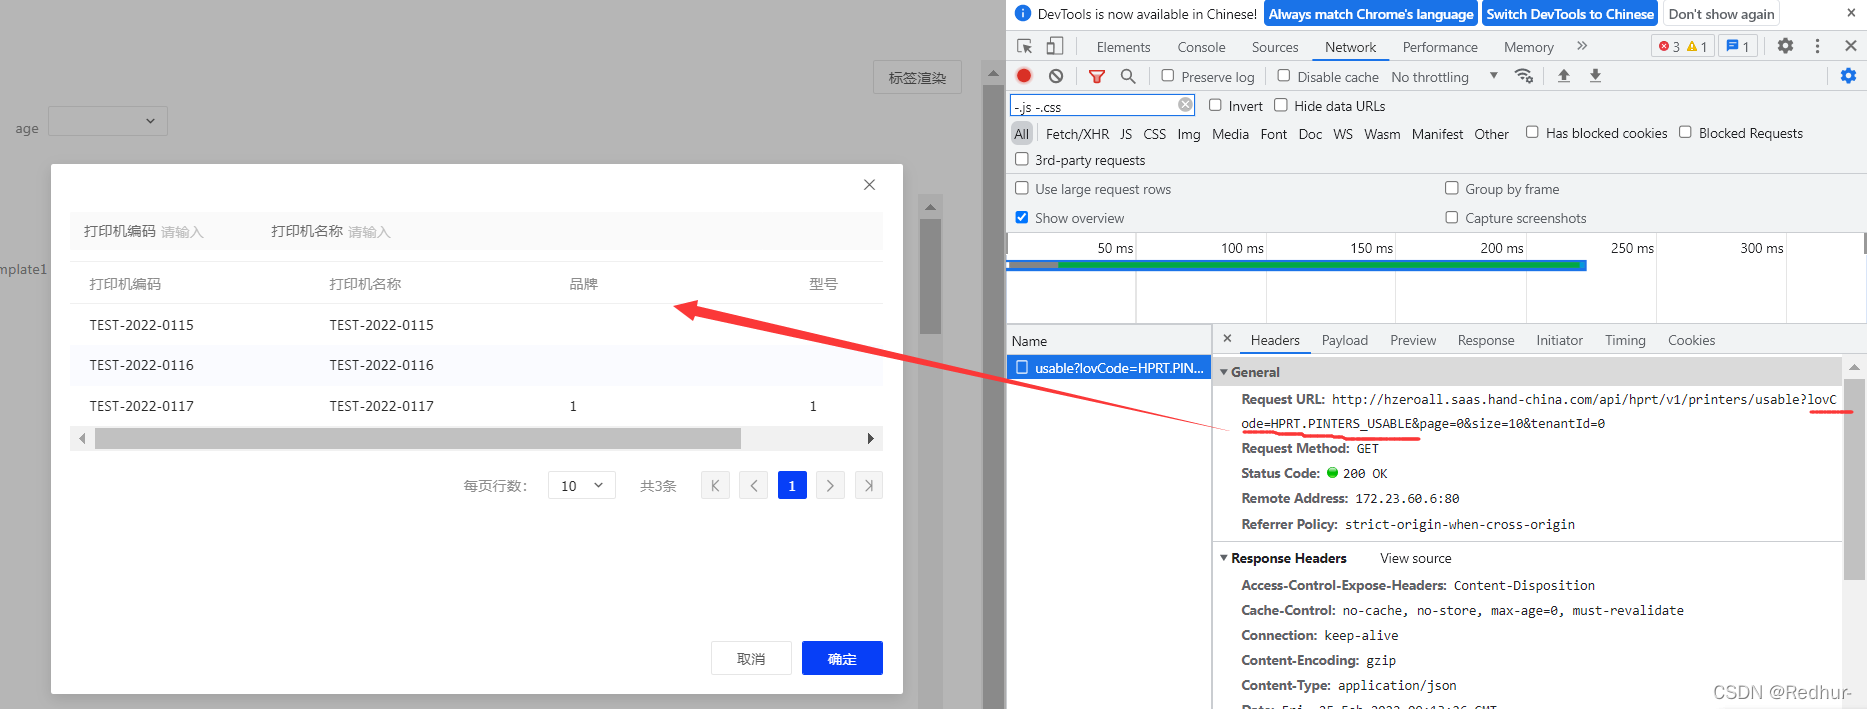1867x709 pixels.
Task: Go to next page of table
Action: tap(830, 486)
